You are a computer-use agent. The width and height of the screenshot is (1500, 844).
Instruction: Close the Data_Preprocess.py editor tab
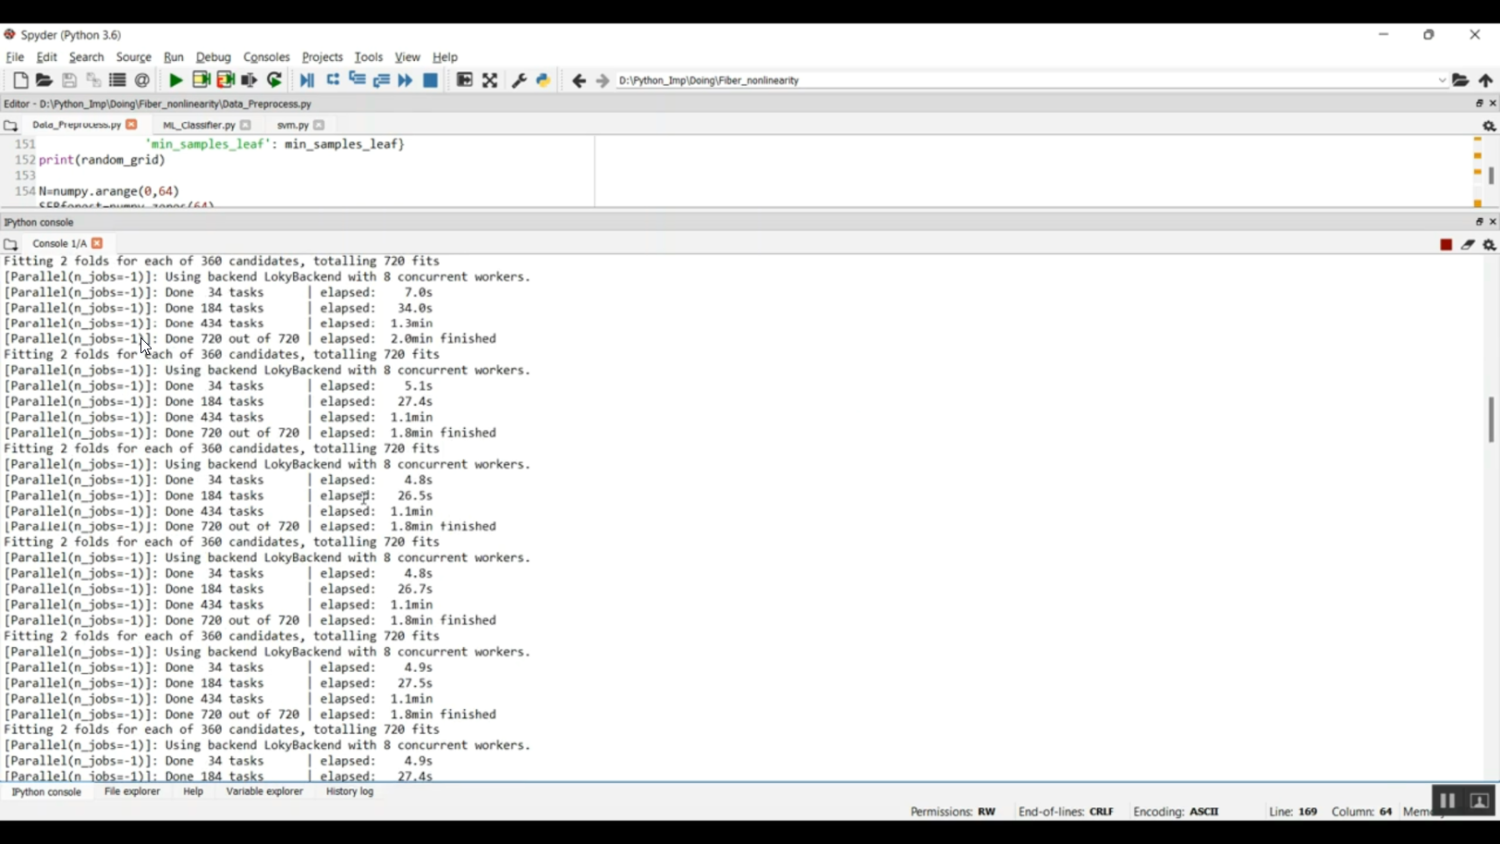click(131, 125)
